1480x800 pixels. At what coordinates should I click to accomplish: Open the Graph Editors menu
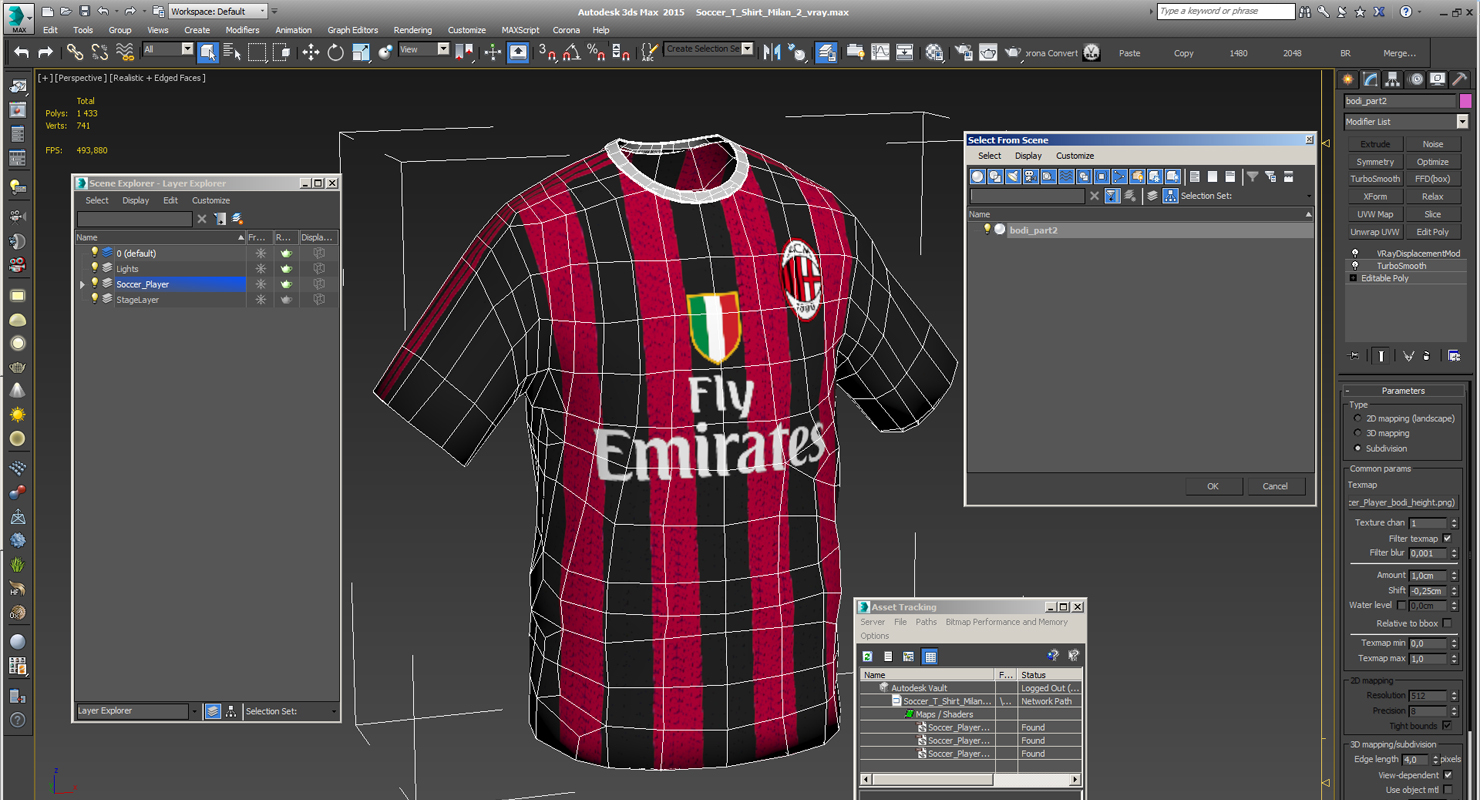pos(352,30)
